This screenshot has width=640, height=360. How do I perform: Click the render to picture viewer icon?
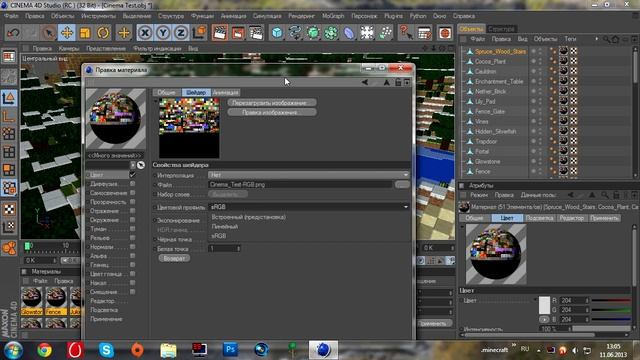[x=238, y=33]
